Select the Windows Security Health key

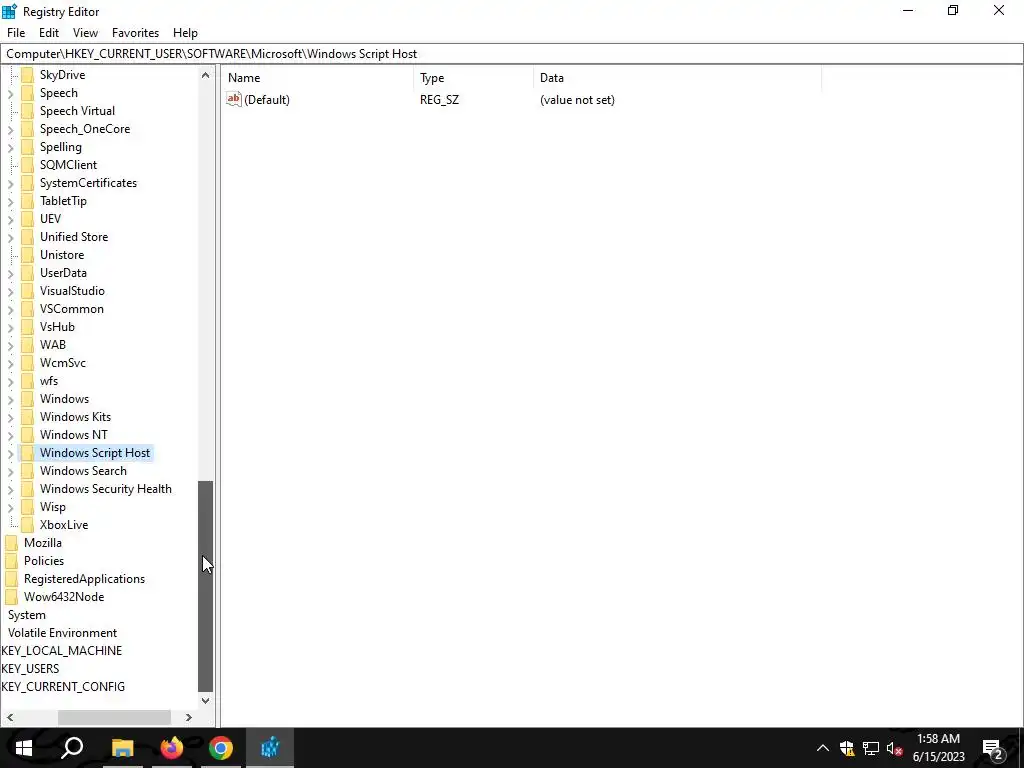pyautogui.click(x=106, y=488)
